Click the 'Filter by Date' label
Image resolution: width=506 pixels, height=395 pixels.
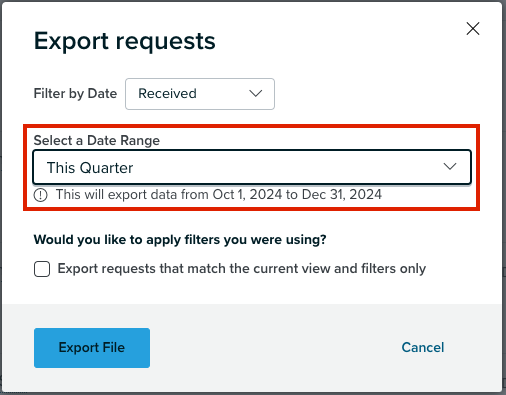(x=75, y=94)
